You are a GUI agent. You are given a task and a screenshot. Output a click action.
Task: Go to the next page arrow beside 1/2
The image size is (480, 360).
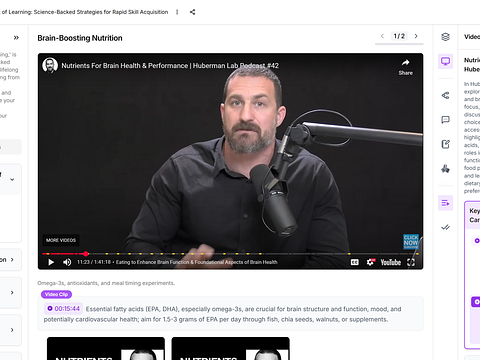tap(416, 36)
